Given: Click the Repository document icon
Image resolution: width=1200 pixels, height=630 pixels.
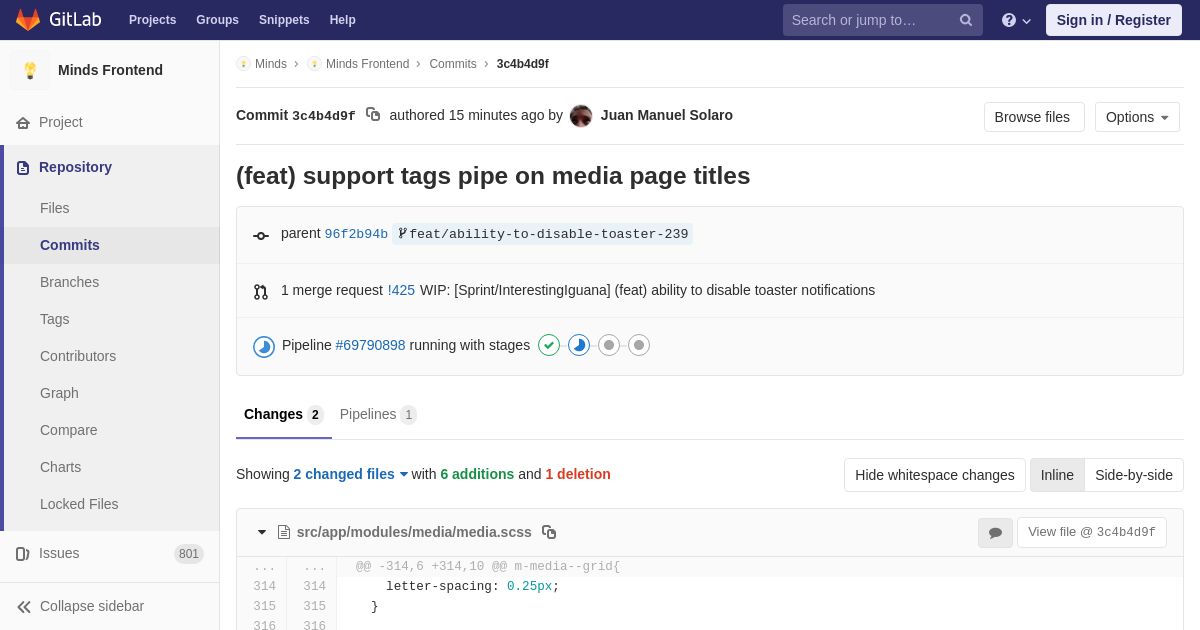Looking at the screenshot, I should [x=23, y=167].
